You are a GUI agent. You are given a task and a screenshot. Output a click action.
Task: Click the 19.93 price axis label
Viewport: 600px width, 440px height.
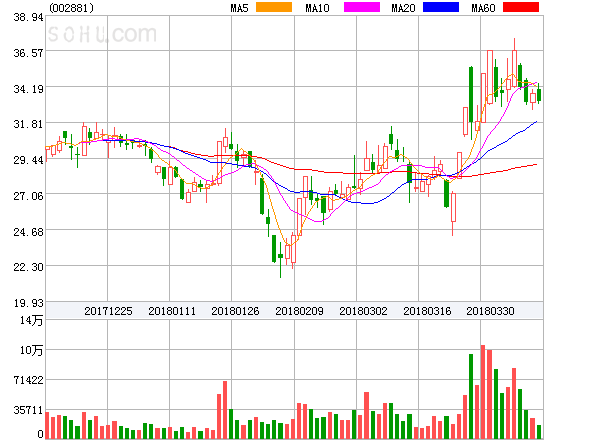point(28,303)
